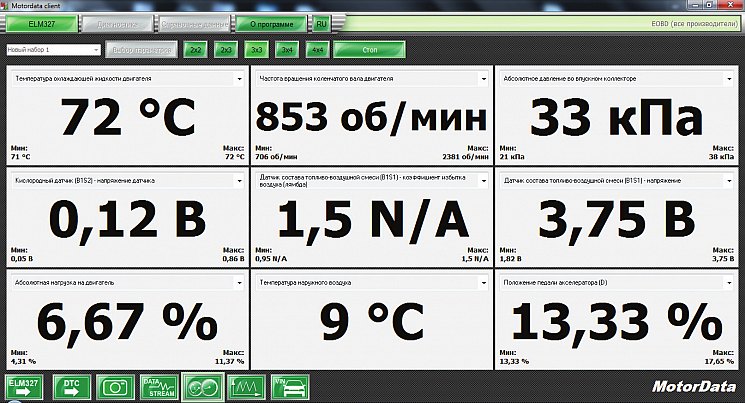Expand B1S1 sensor voltage parameter dropdown
Screen dimensions: 745x403
pyautogui.click(x=729, y=181)
